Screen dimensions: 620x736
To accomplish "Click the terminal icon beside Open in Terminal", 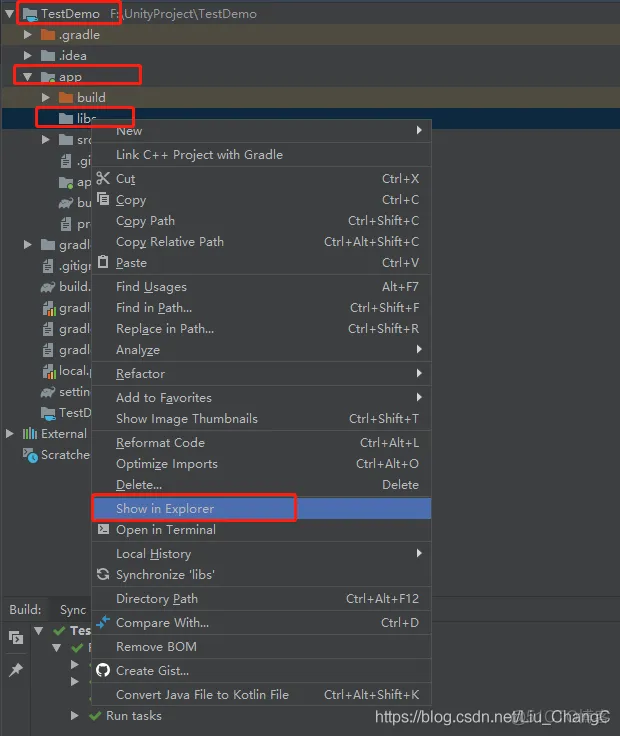I will 103,529.
